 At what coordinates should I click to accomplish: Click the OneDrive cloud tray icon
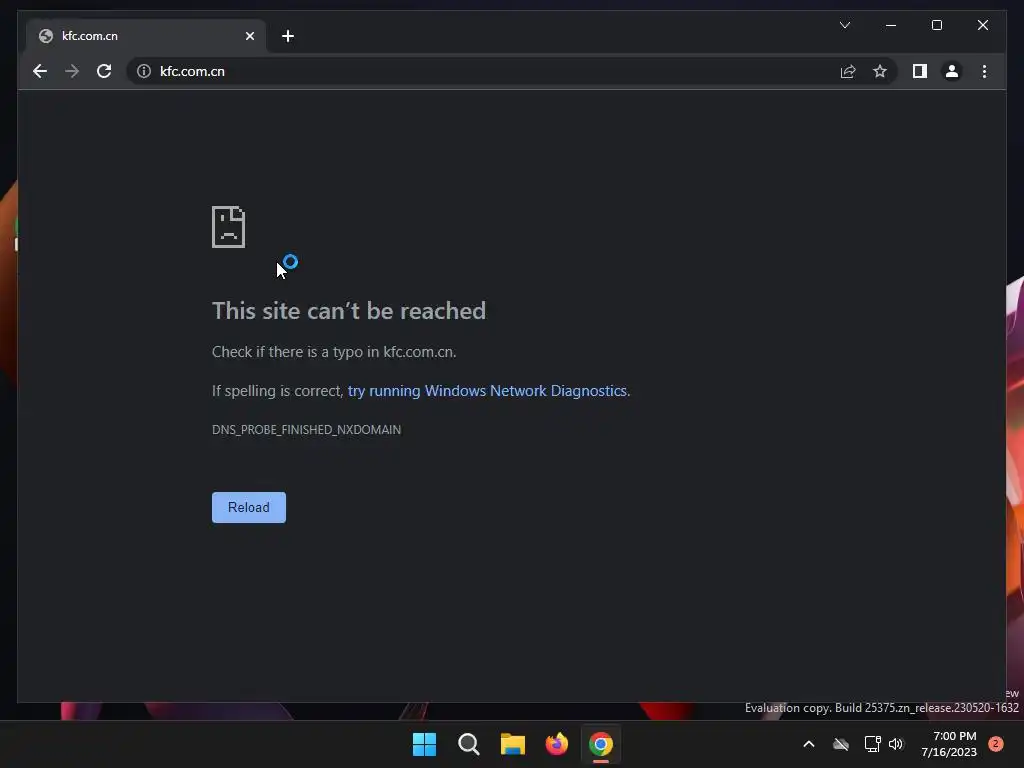(841, 744)
